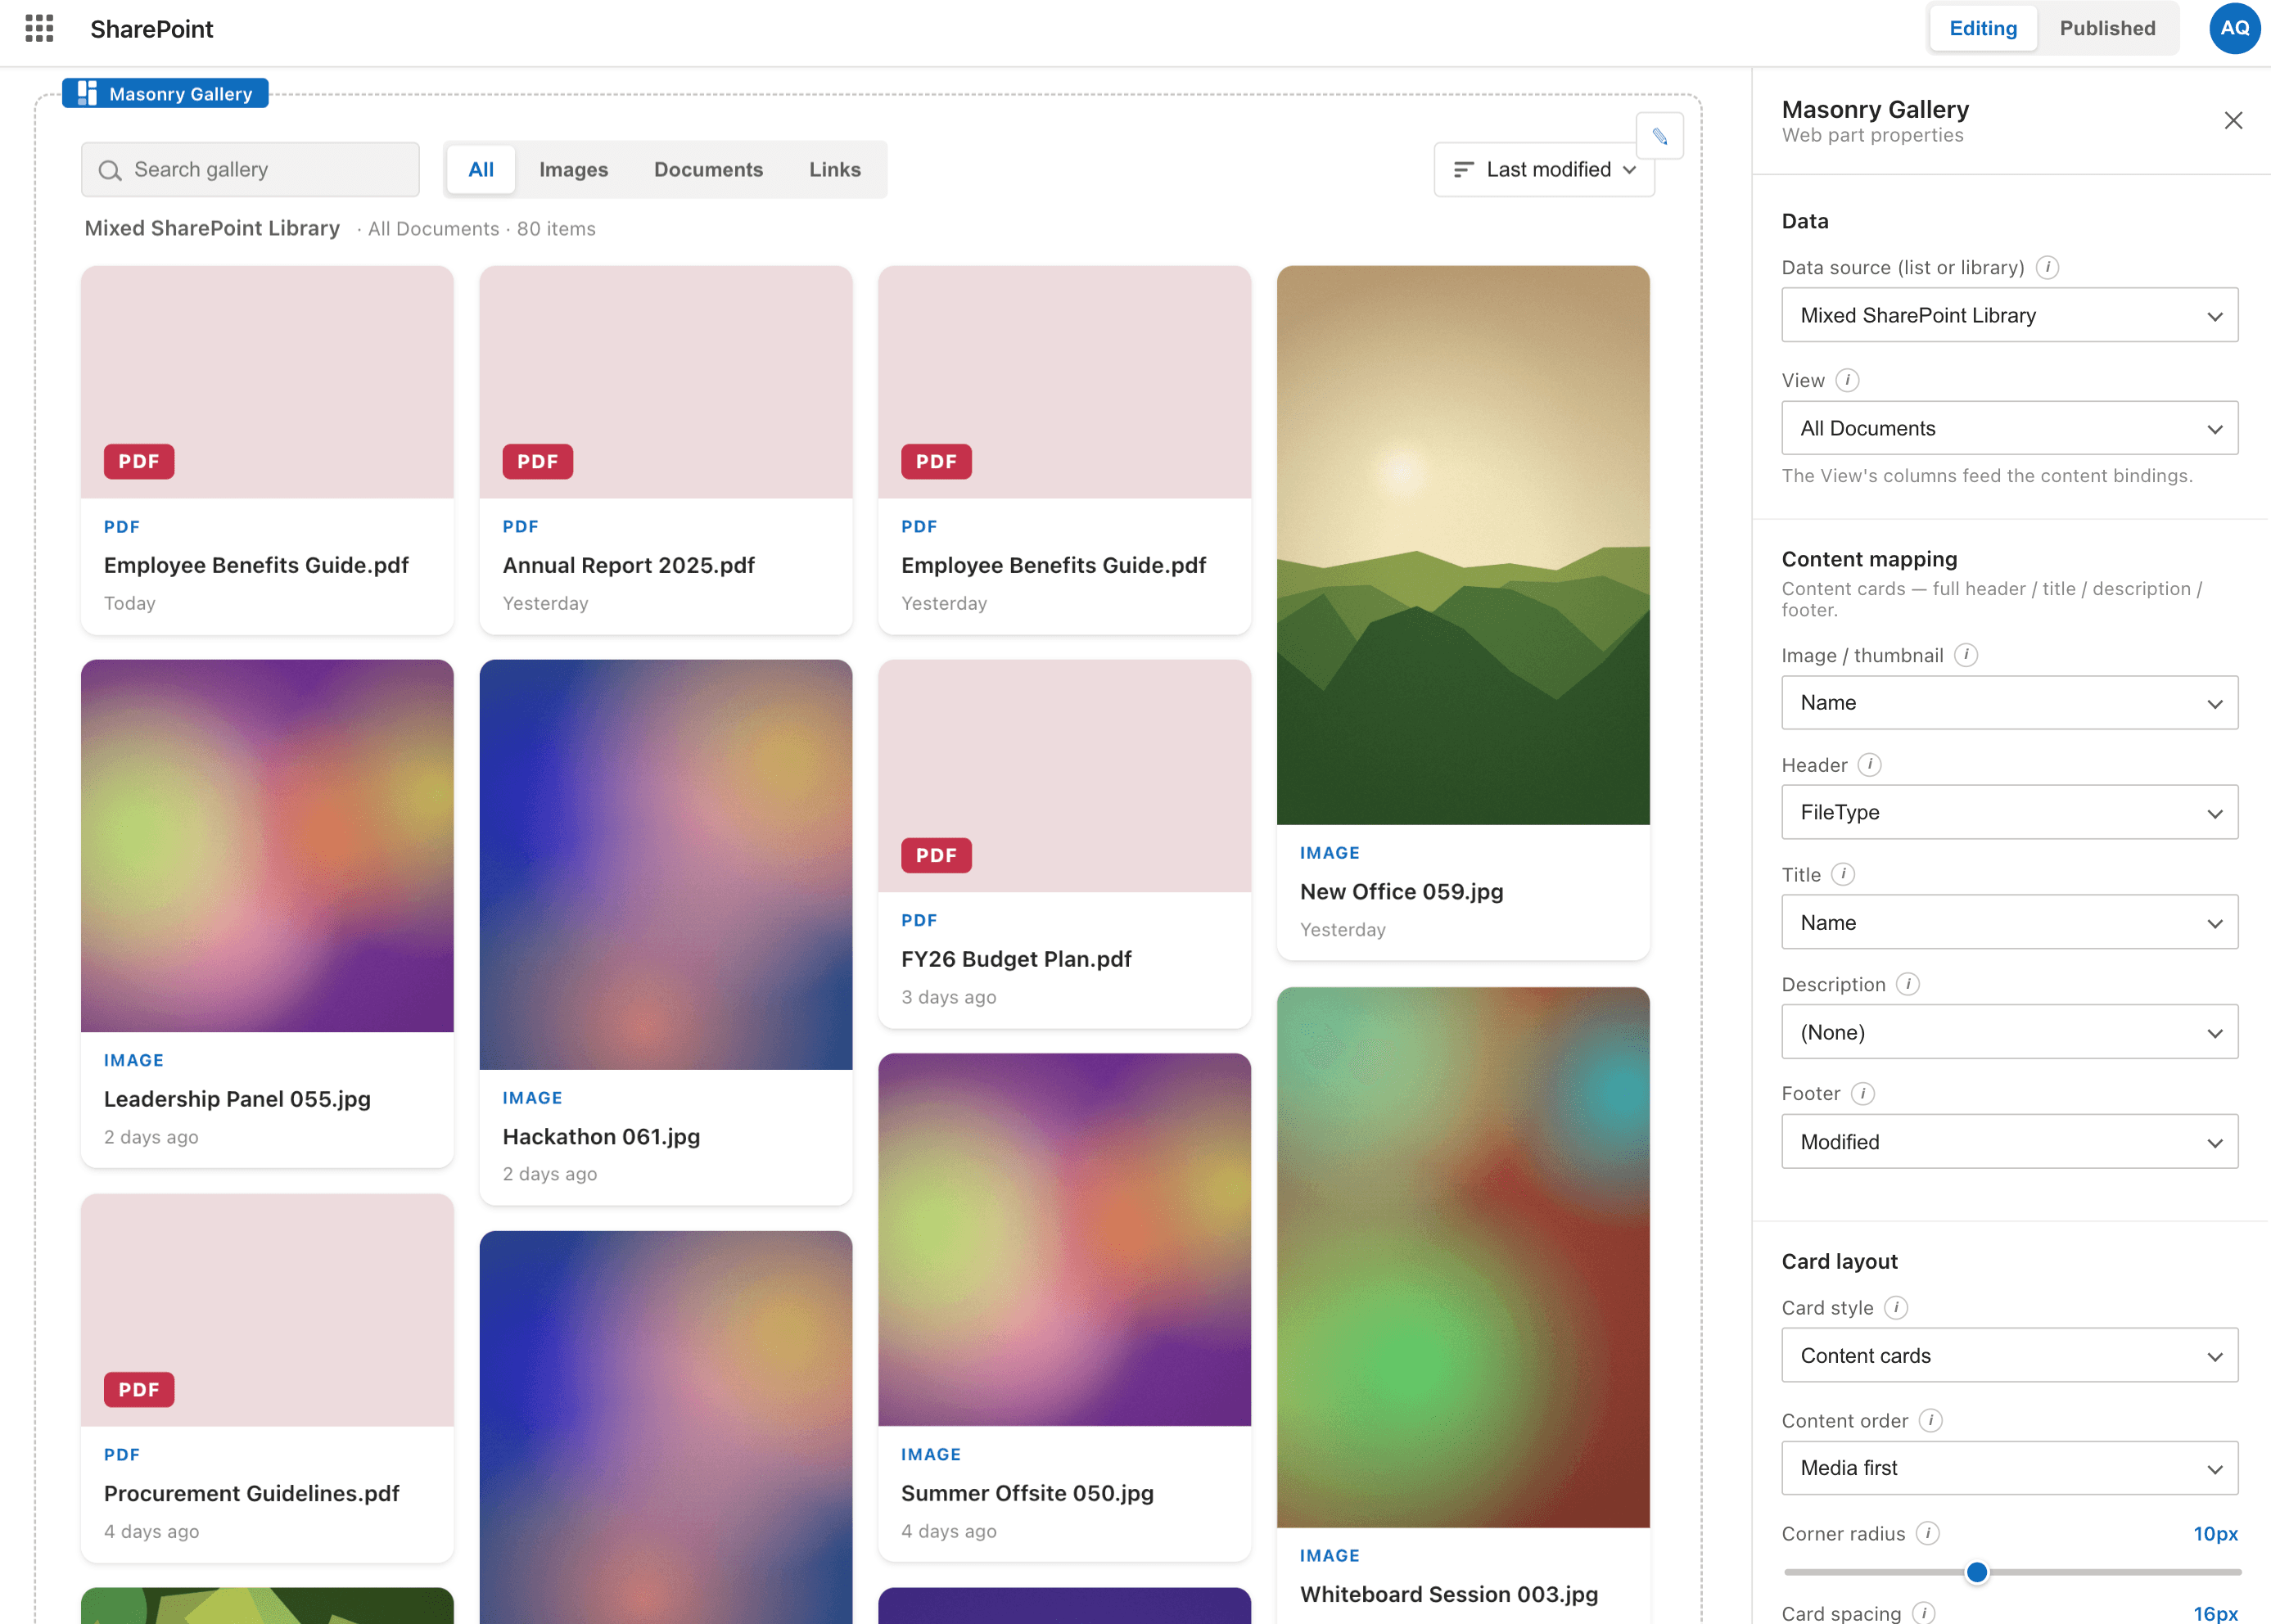Click PDF badge on Procurement Guidelines card

click(x=139, y=1389)
